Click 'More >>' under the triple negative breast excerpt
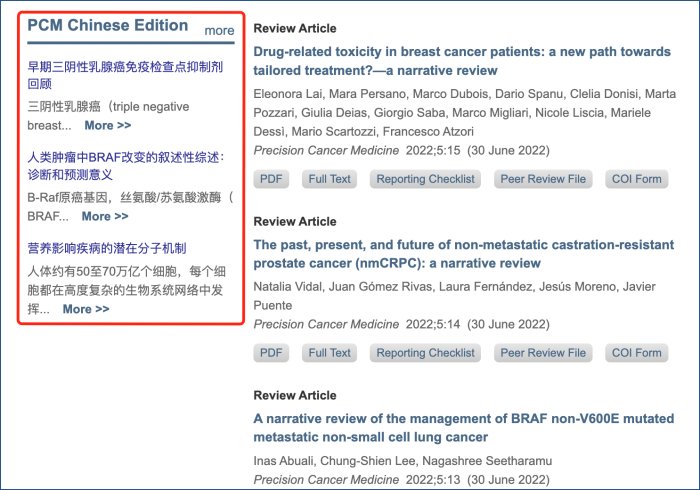 (x=108, y=125)
